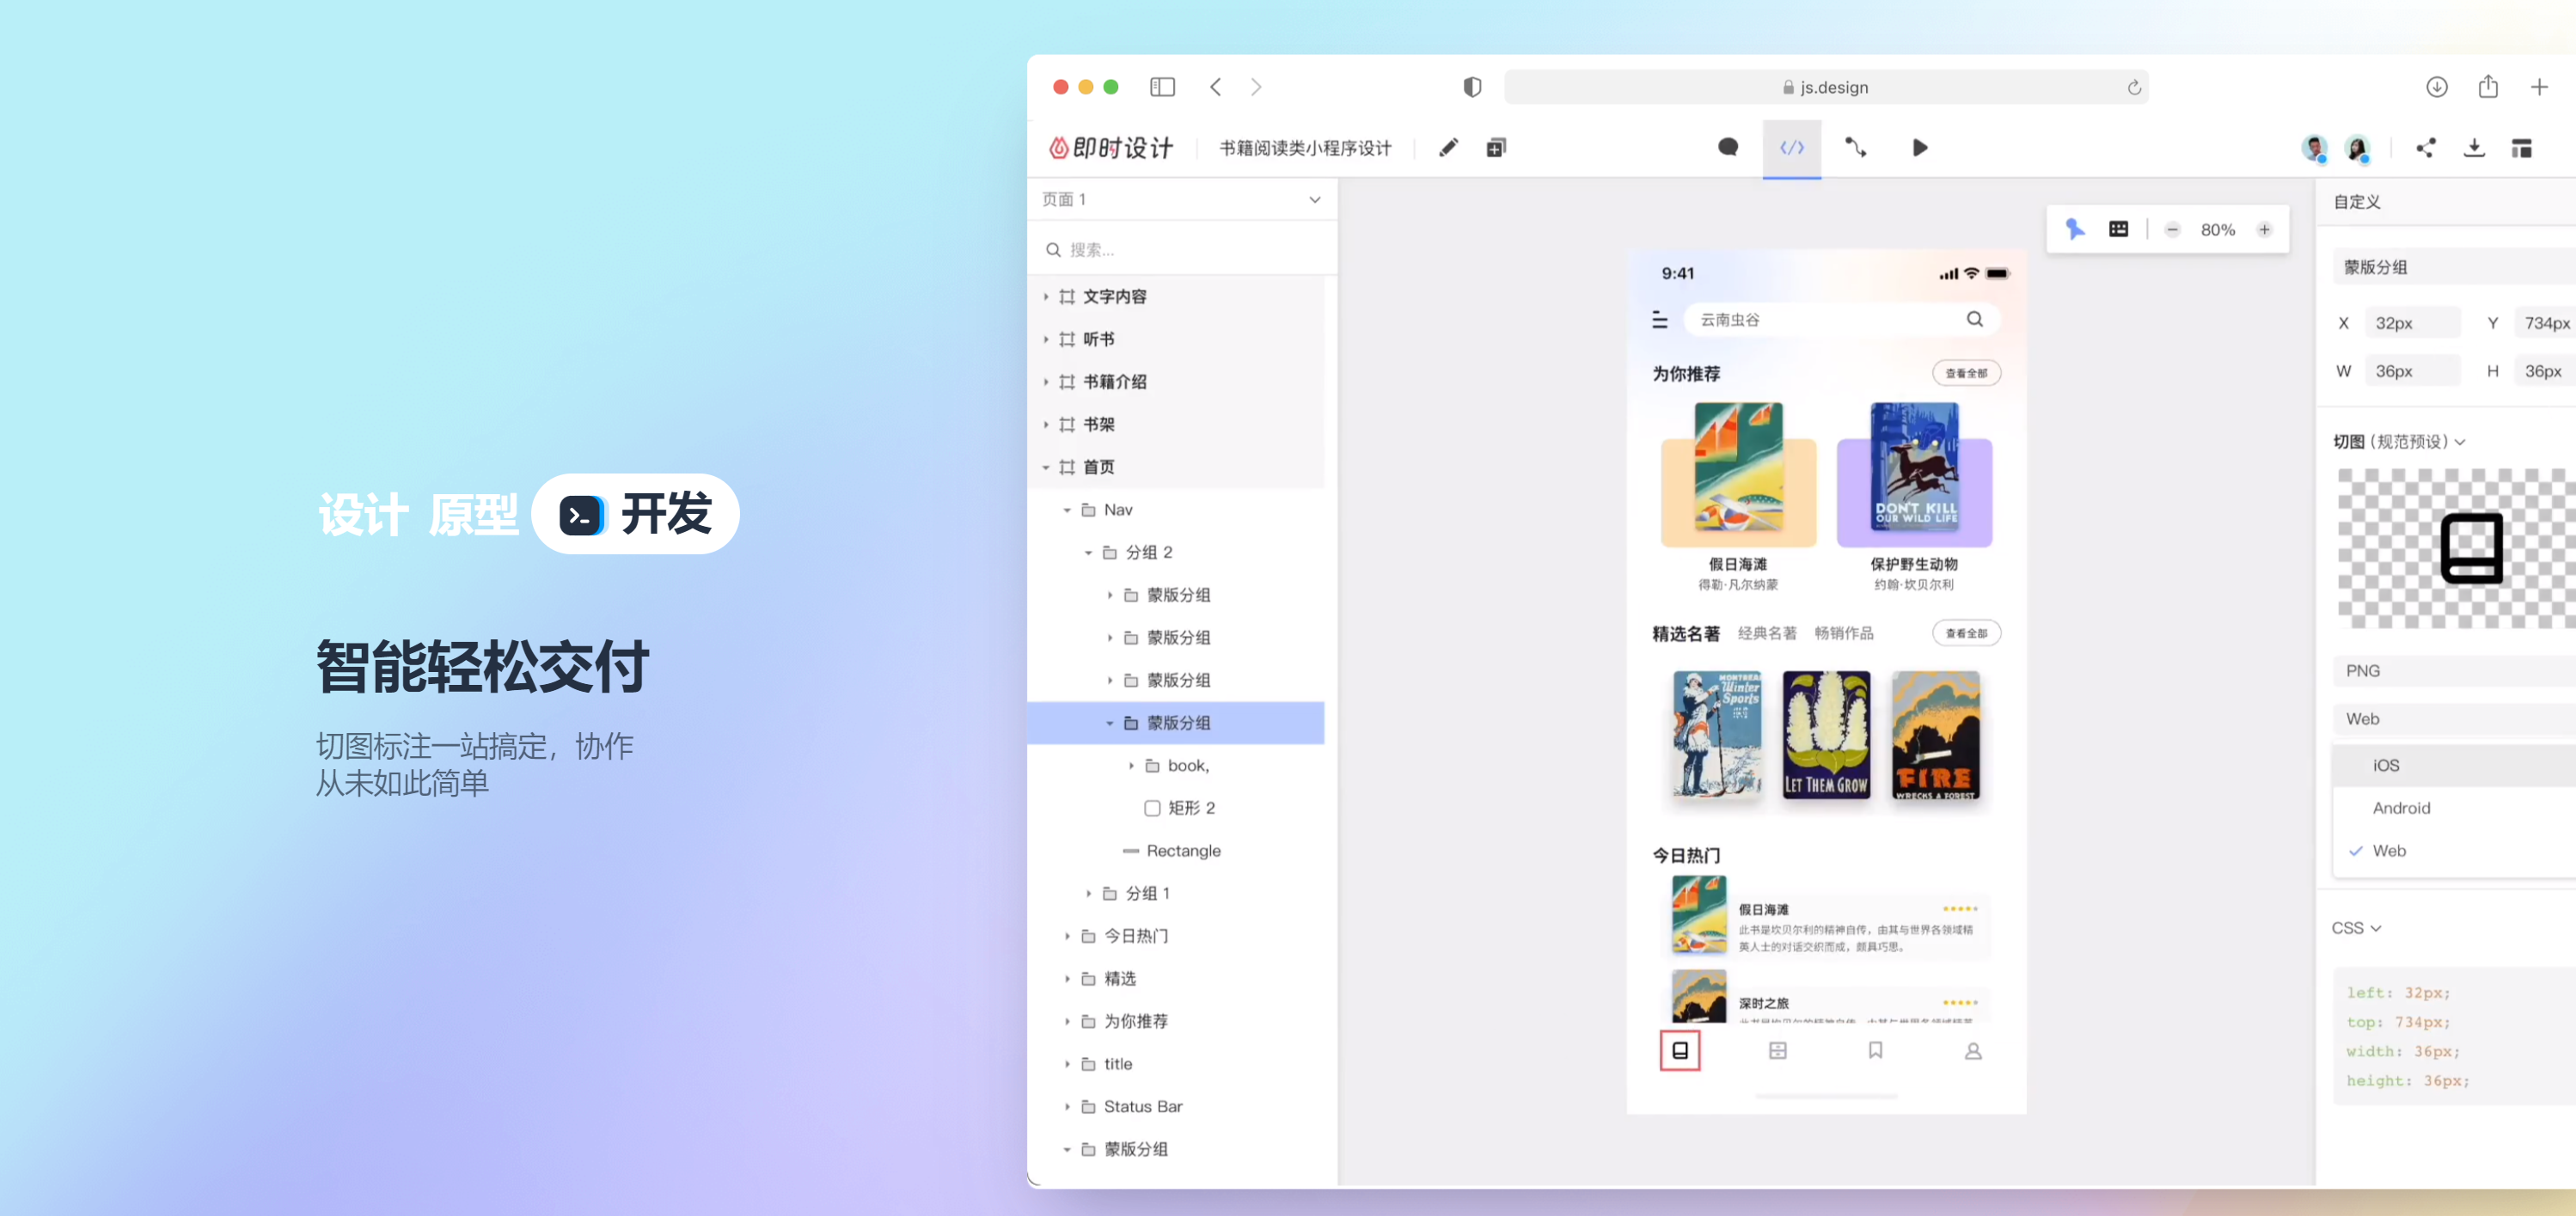Choose the iOS platform option
2576x1216 pixels.
pyautogui.click(x=2385, y=765)
